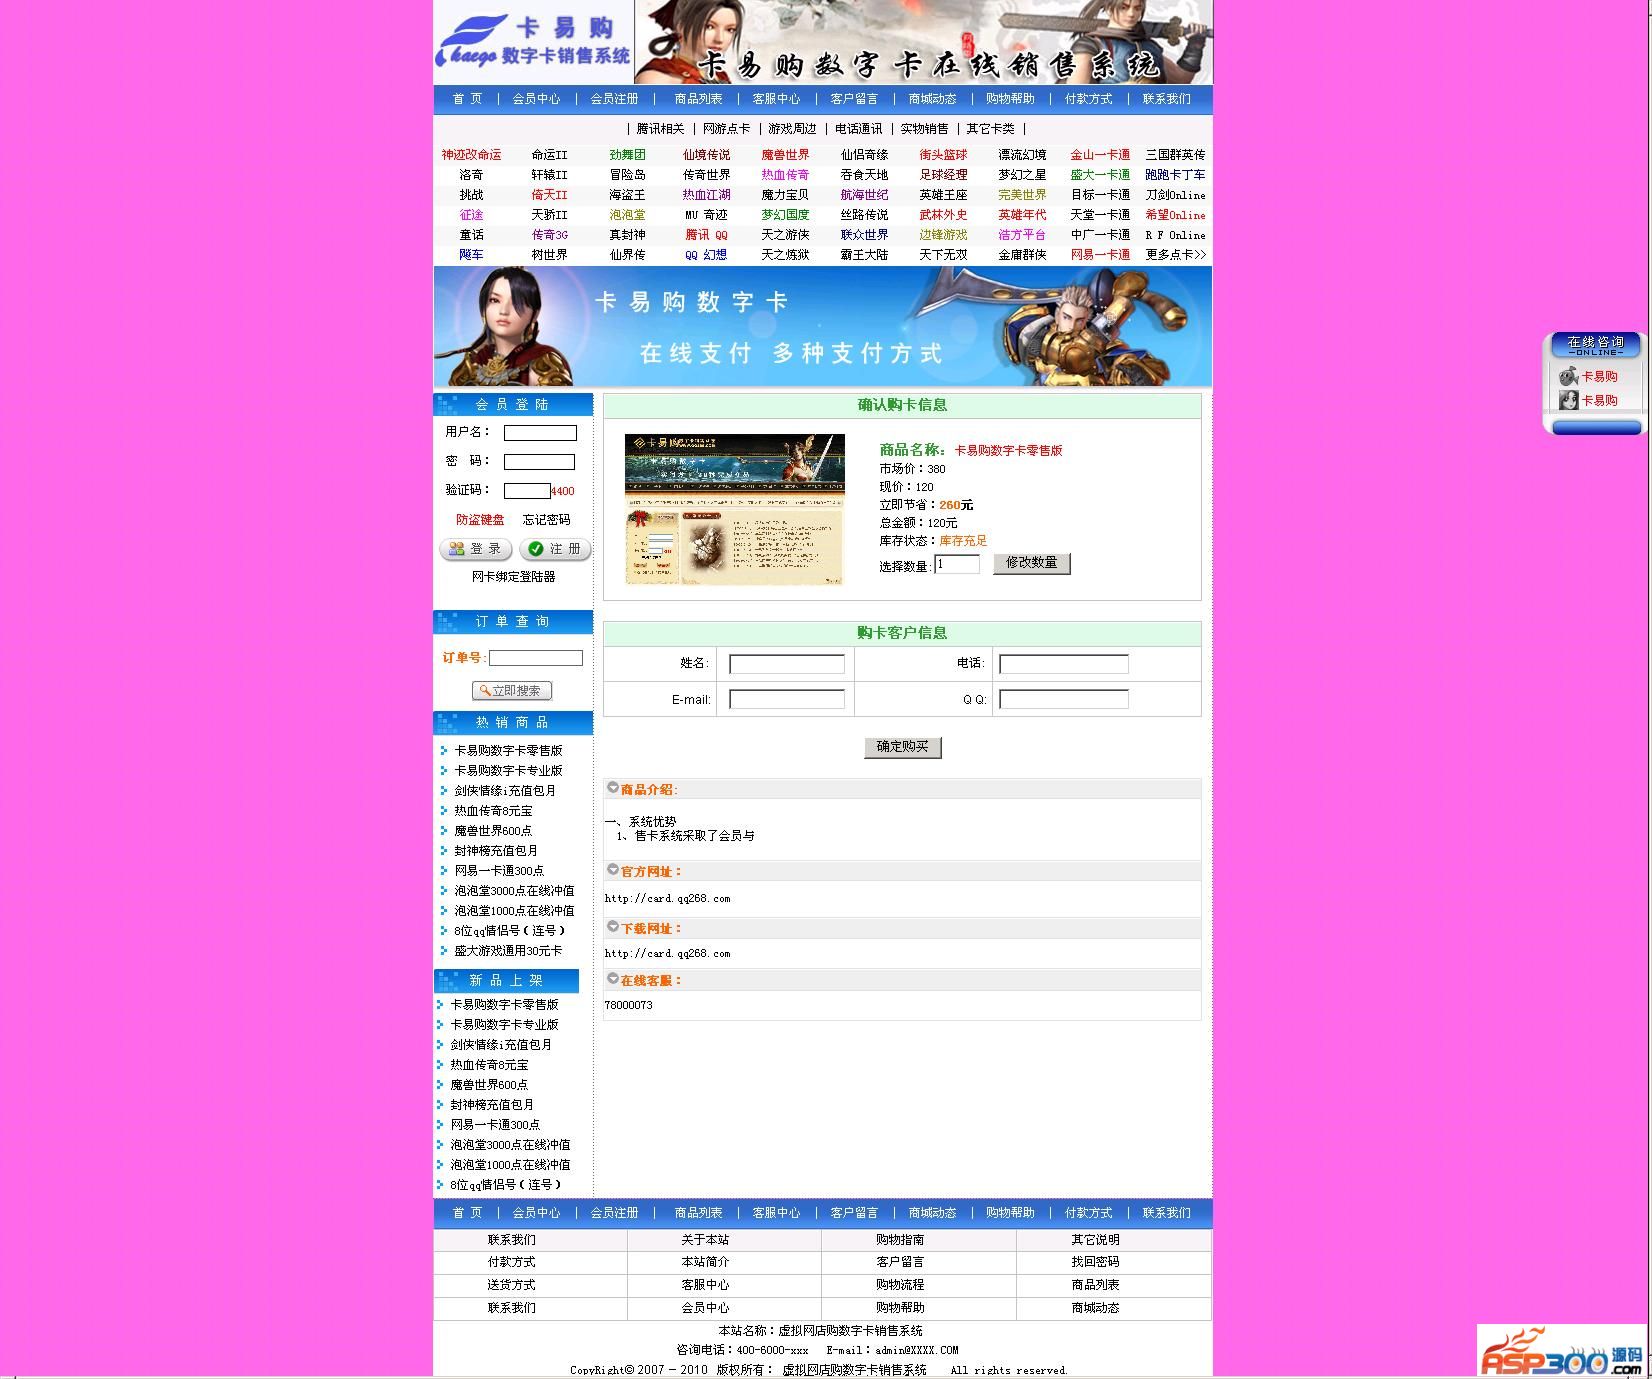Click 确定购买 to confirm purchase
Image resolution: width=1652 pixels, height=1379 pixels.
pyautogui.click(x=902, y=747)
